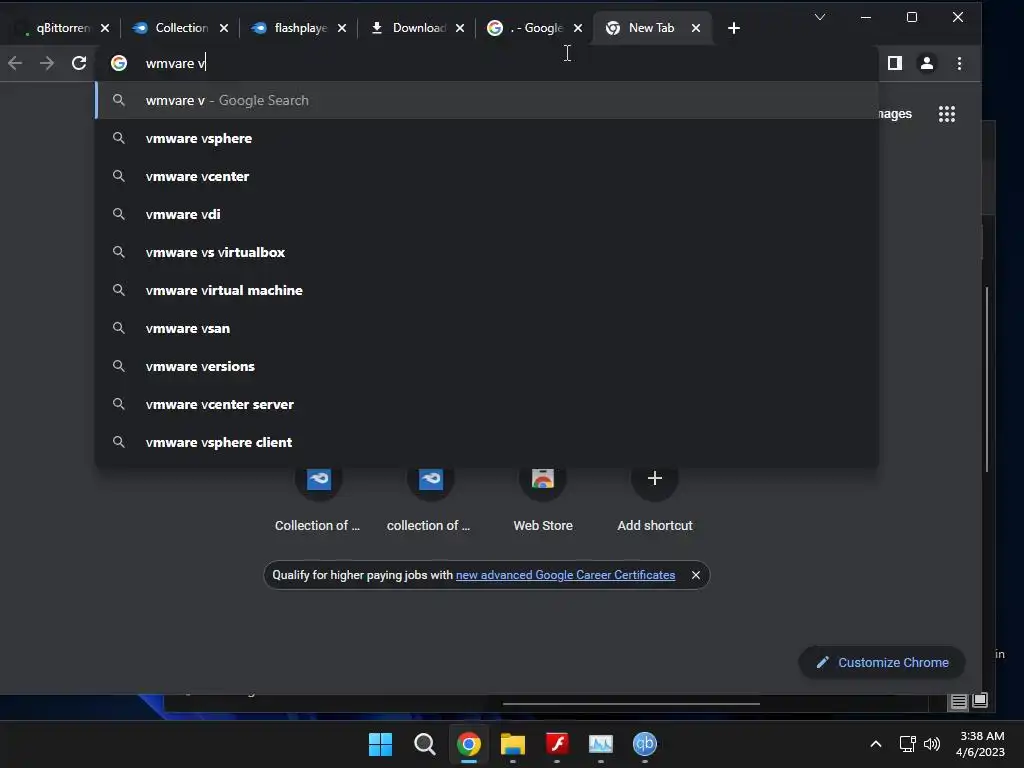Reload the page with the refresh icon
The width and height of the screenshot is (1024, 768).
tap(79, 63)
